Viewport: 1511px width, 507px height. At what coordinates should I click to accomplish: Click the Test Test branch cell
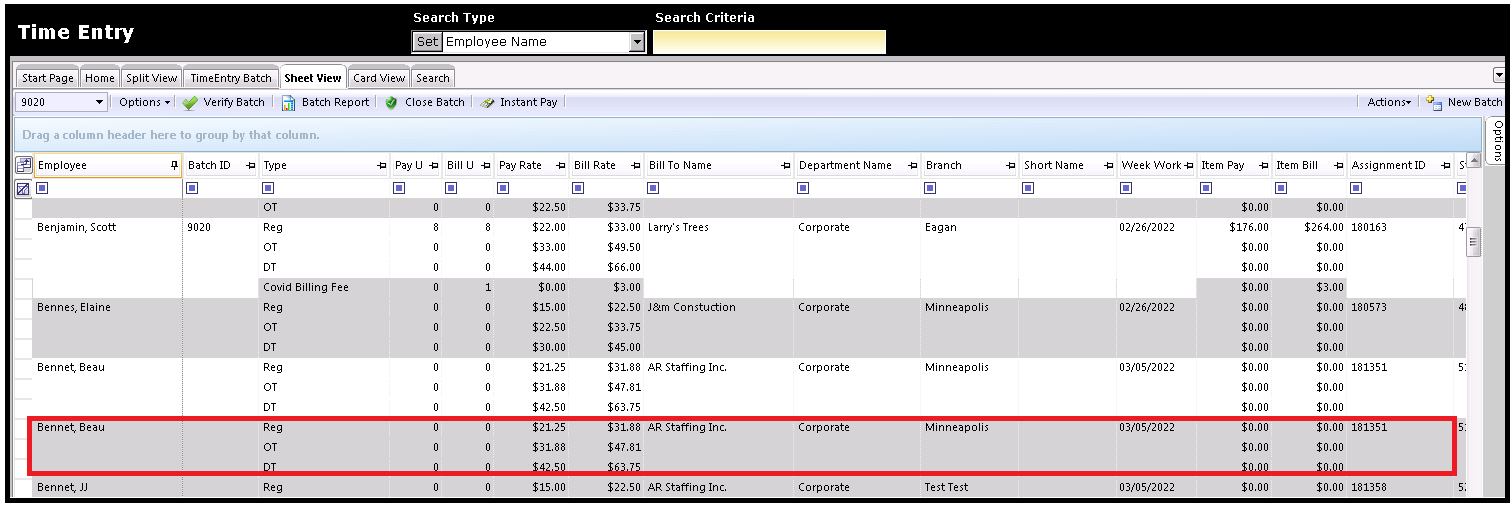970,487
